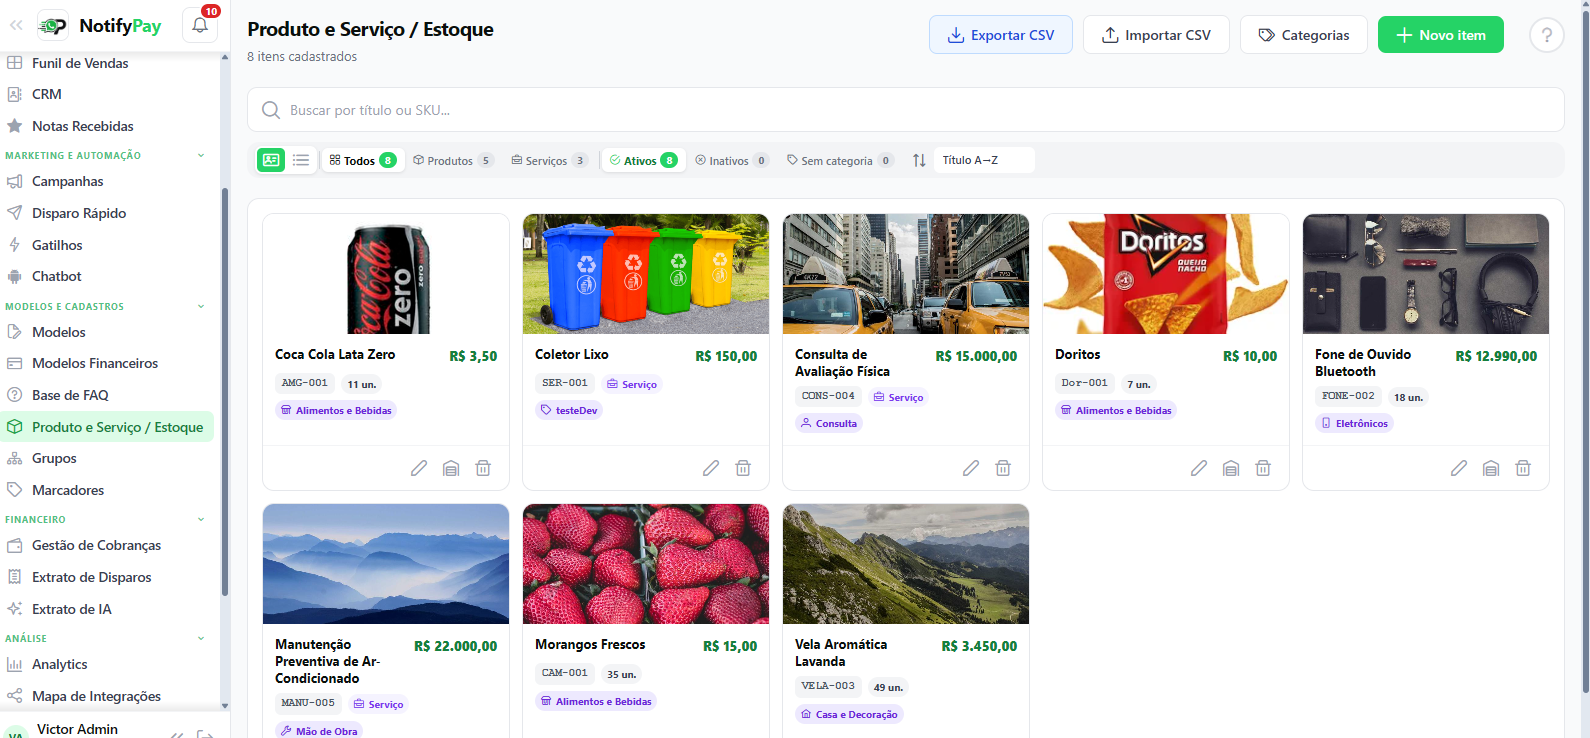The height and width of the screenshot is (738, 1590).
Task: Open Funil de Vendas in sidebar
Action: click(x=107, y=63)
